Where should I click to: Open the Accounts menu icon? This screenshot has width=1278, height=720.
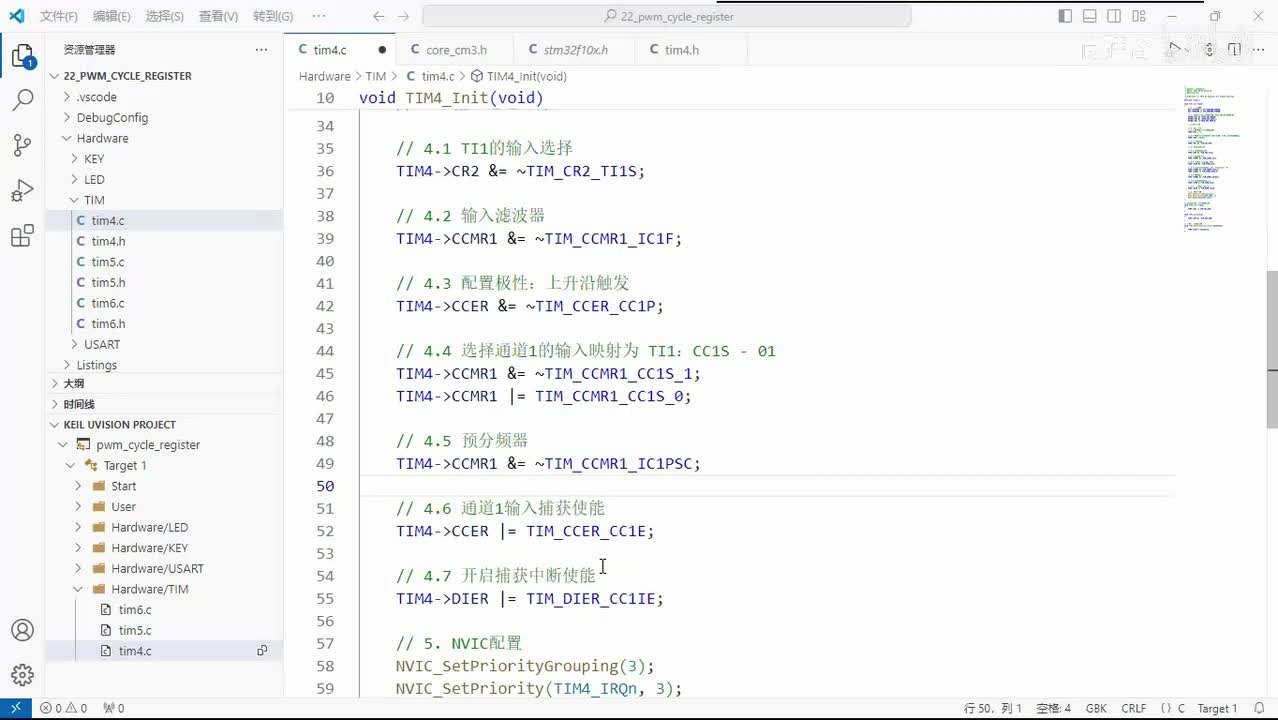coord(22,630)
